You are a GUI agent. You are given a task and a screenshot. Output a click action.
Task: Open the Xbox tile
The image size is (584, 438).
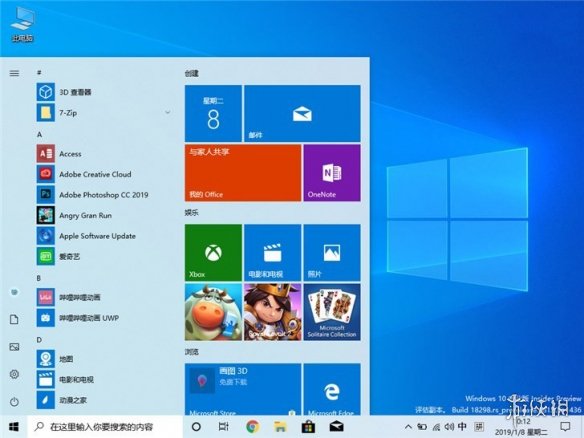(213, 253)
